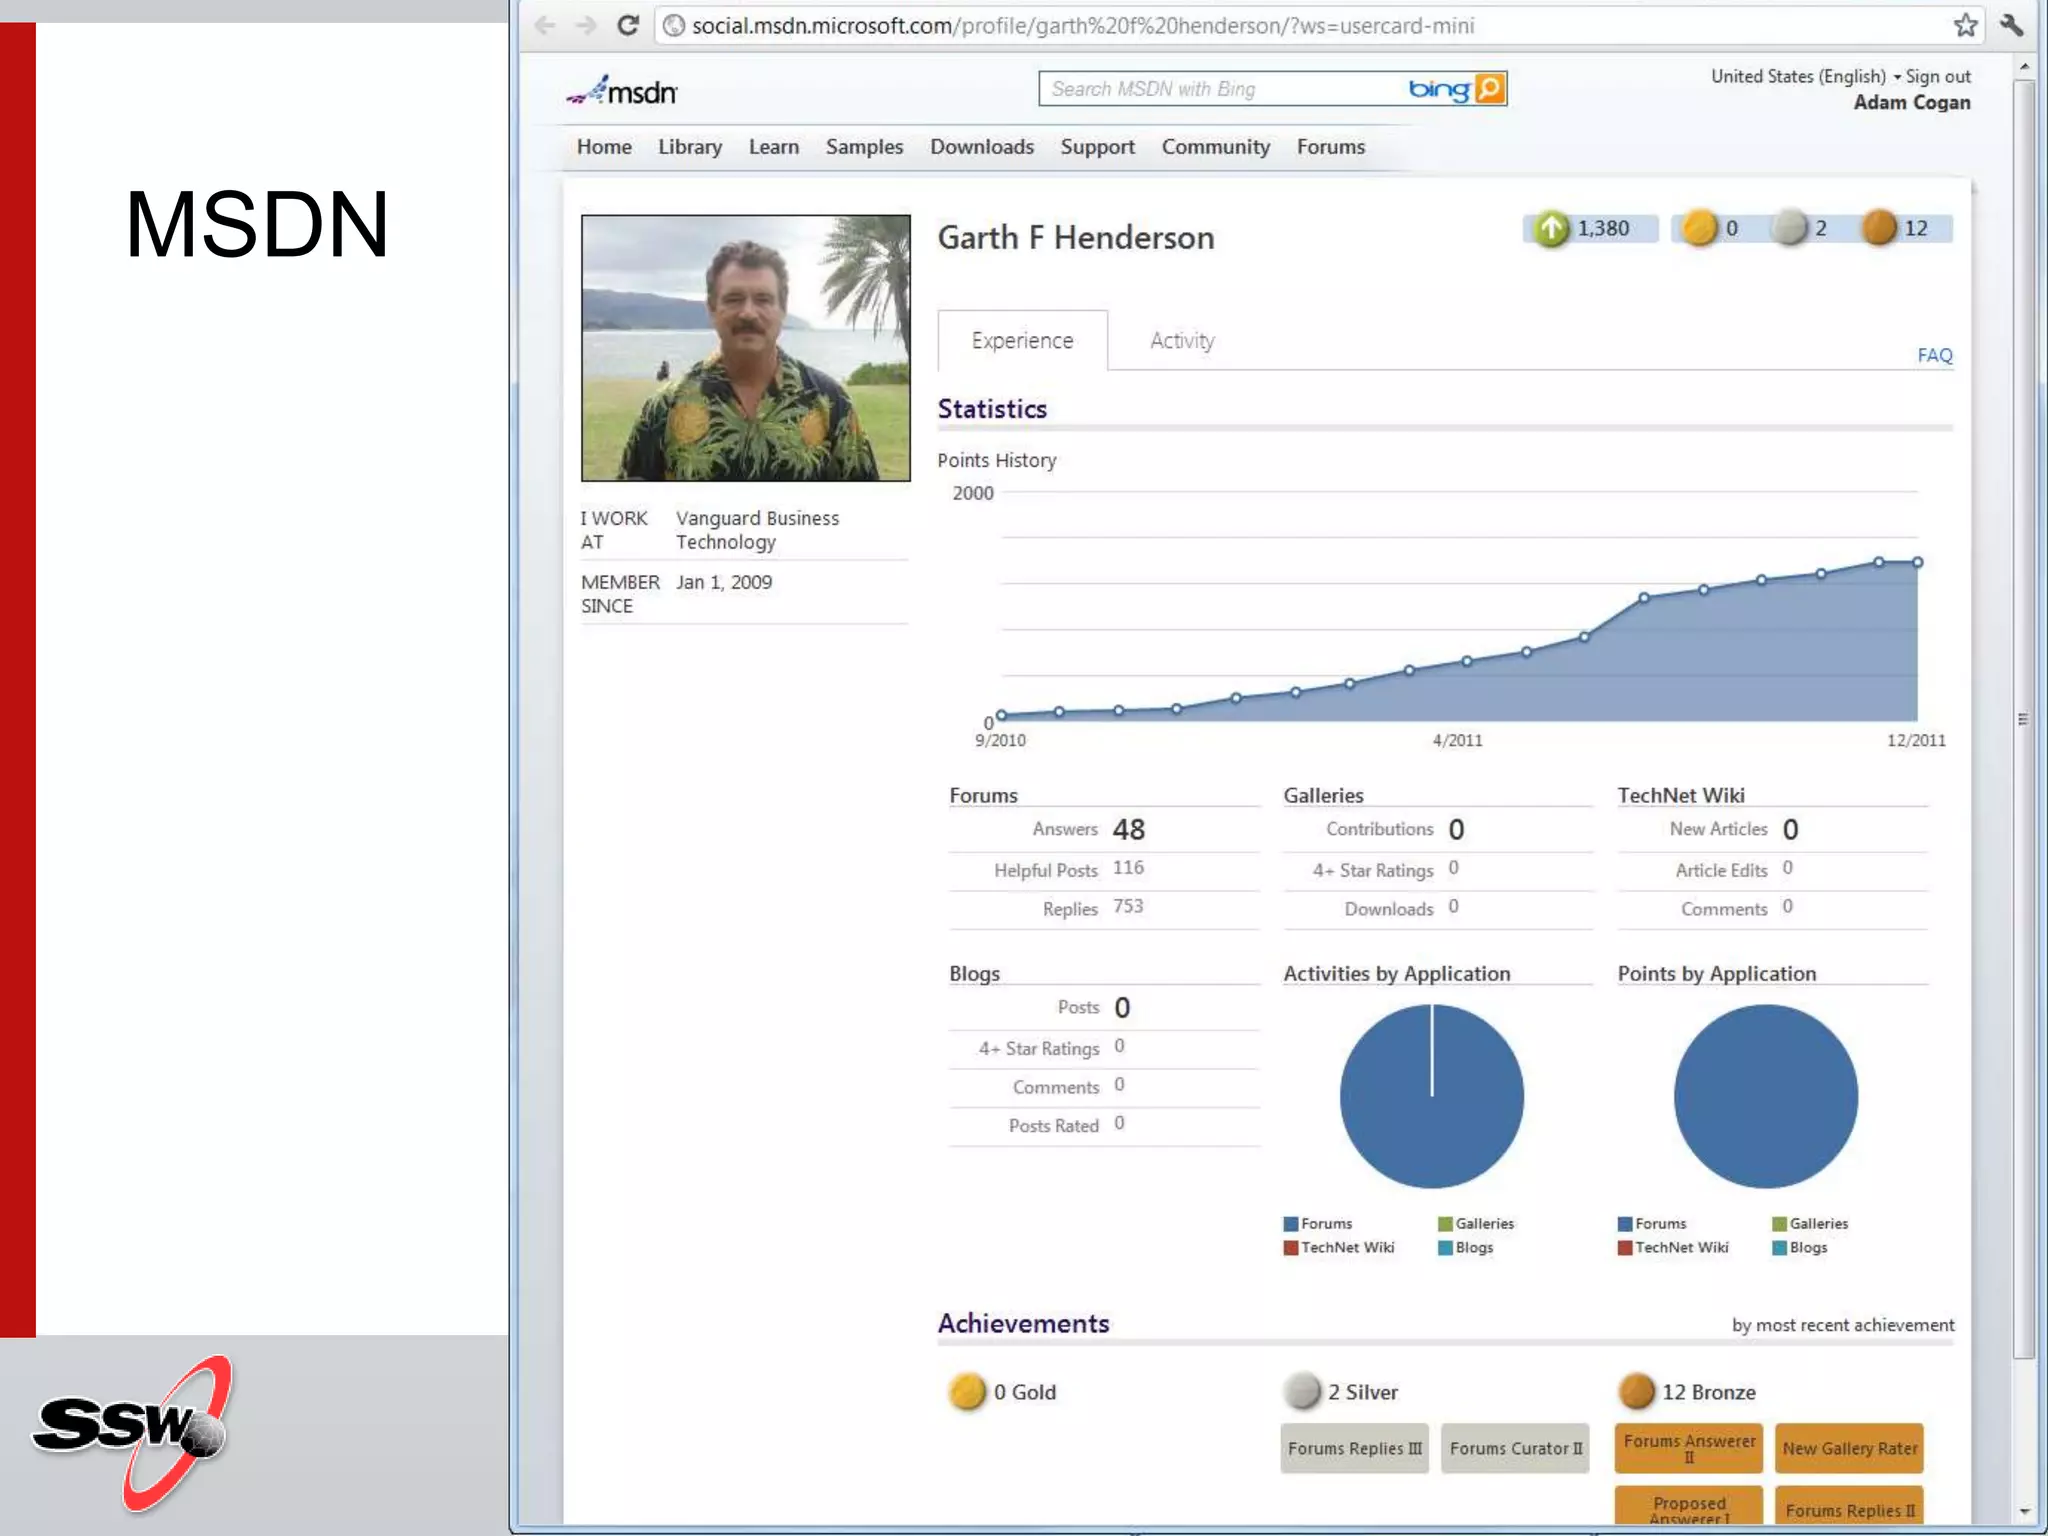Click the Forums Answers value 48
The width and height of the screenshot is (2048, 1536).
click(x=1128, y=829)
